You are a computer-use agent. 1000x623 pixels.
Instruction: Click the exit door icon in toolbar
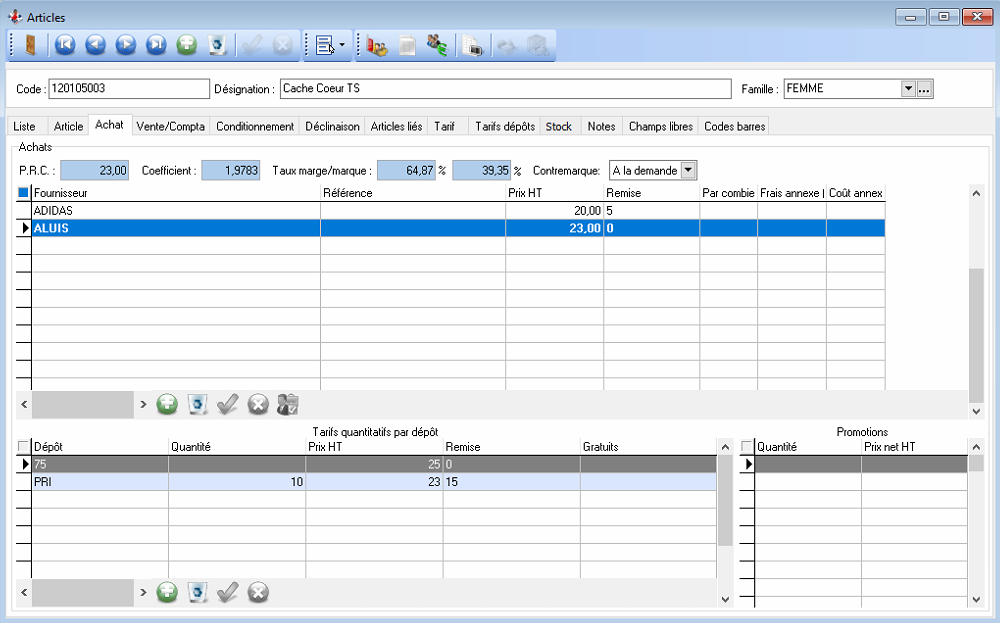tap(29, 45)
